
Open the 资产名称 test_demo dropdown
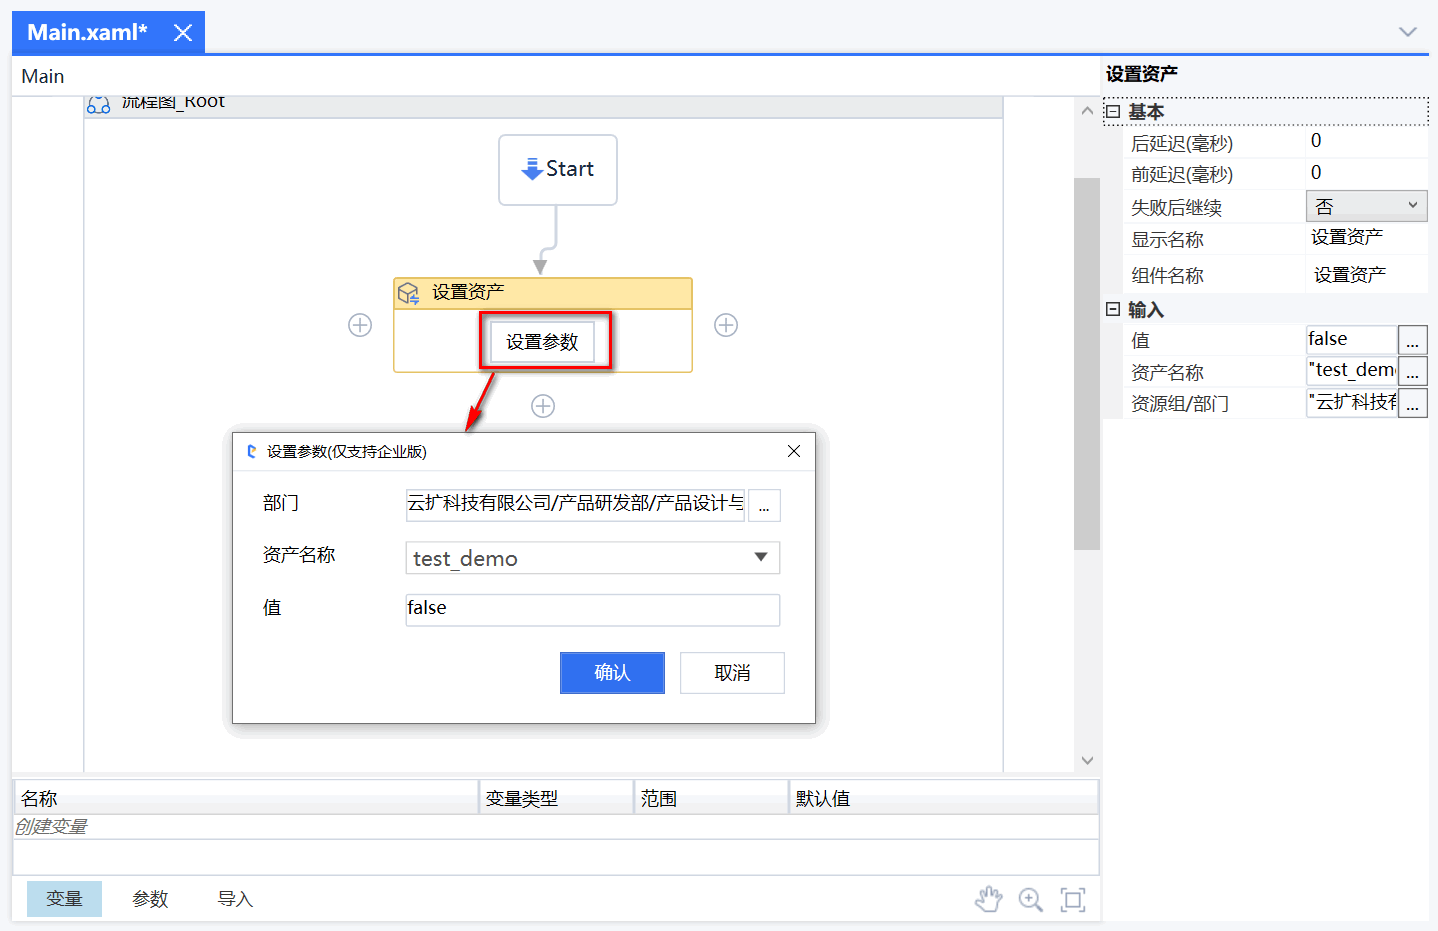[593, 558]
